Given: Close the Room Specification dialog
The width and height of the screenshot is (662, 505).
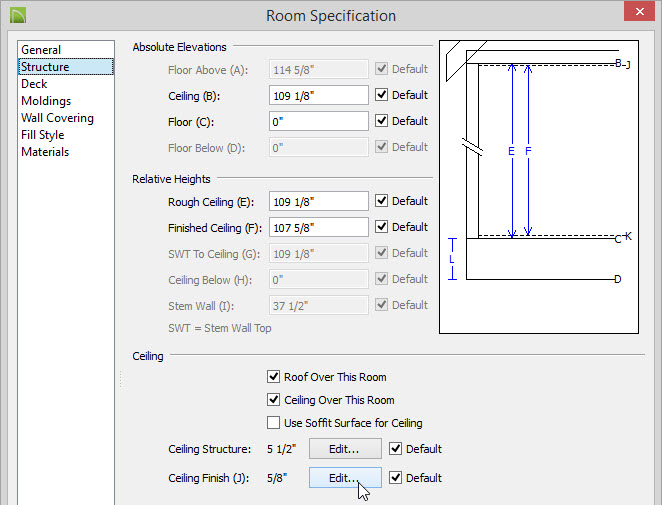Looking at the screenshot, I should pos(639,11).
